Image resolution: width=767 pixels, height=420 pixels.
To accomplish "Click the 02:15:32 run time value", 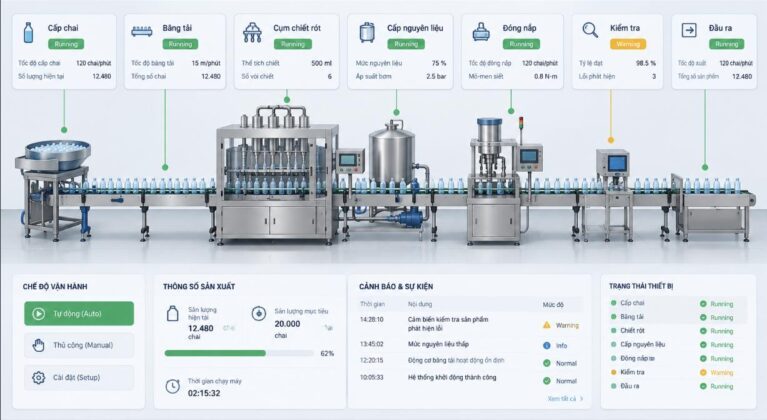I will point(204,393).
